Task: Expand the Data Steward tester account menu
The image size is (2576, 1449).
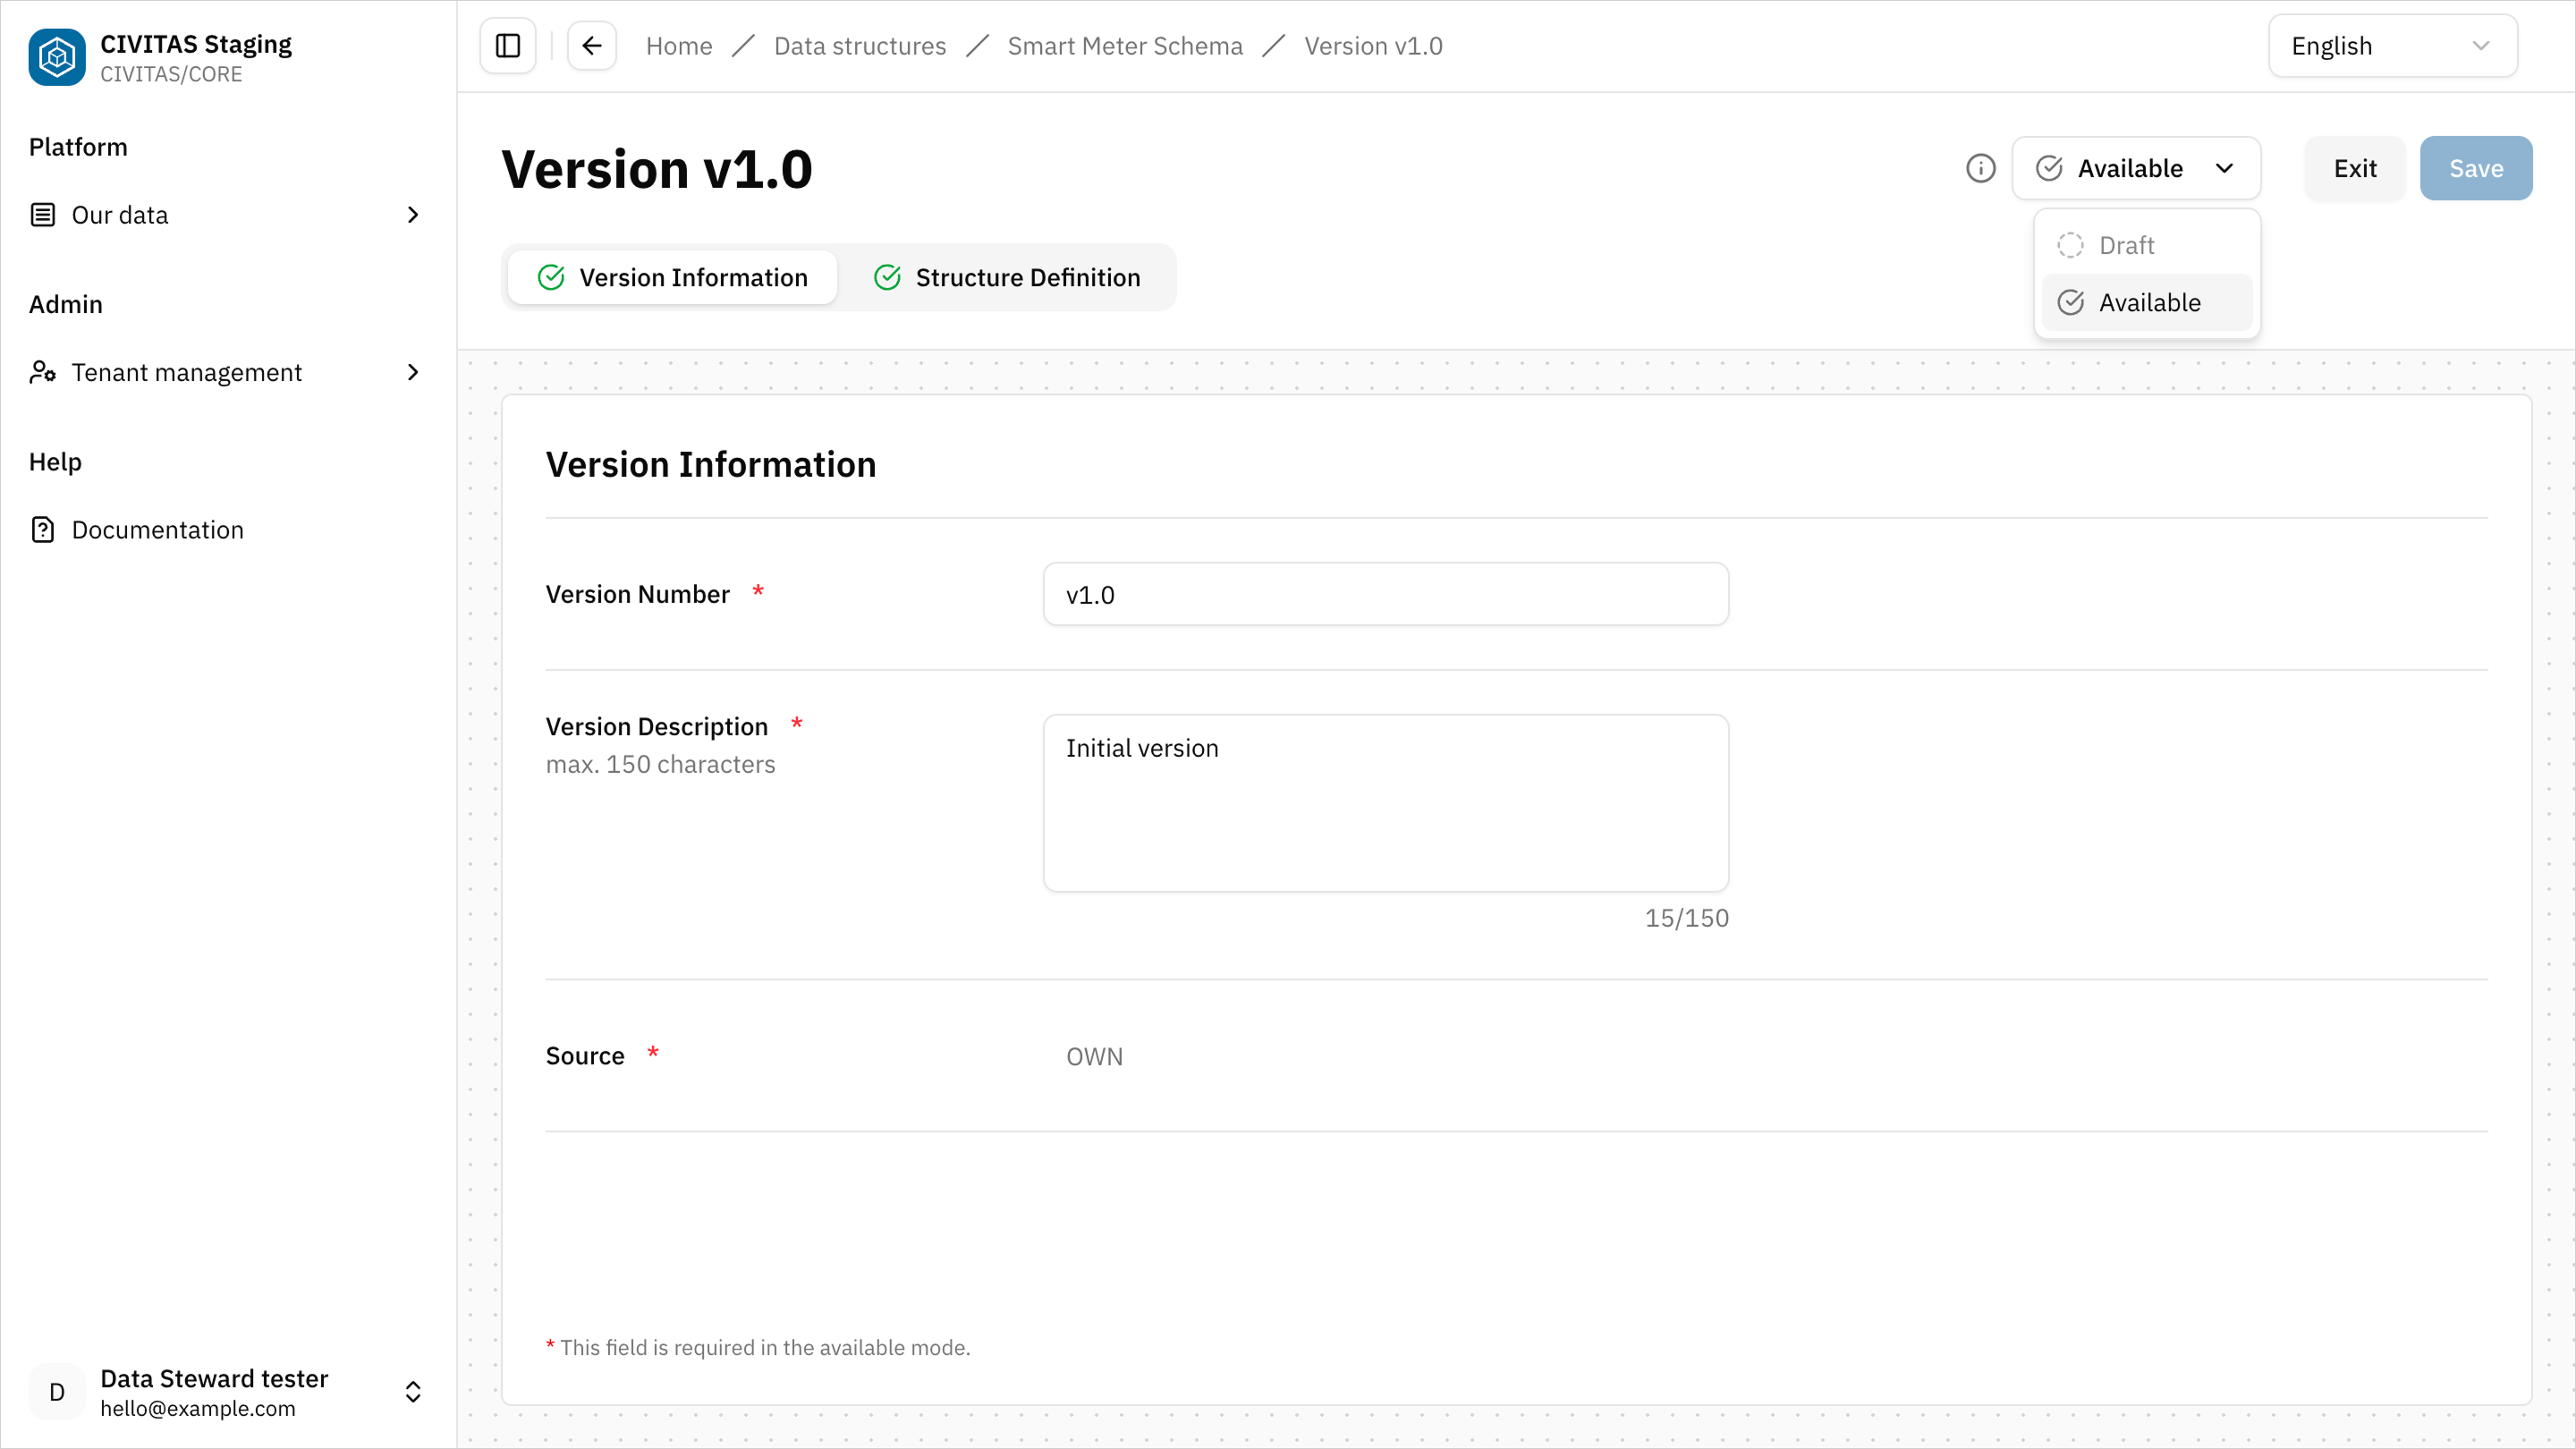Action: coord(412,1391)
